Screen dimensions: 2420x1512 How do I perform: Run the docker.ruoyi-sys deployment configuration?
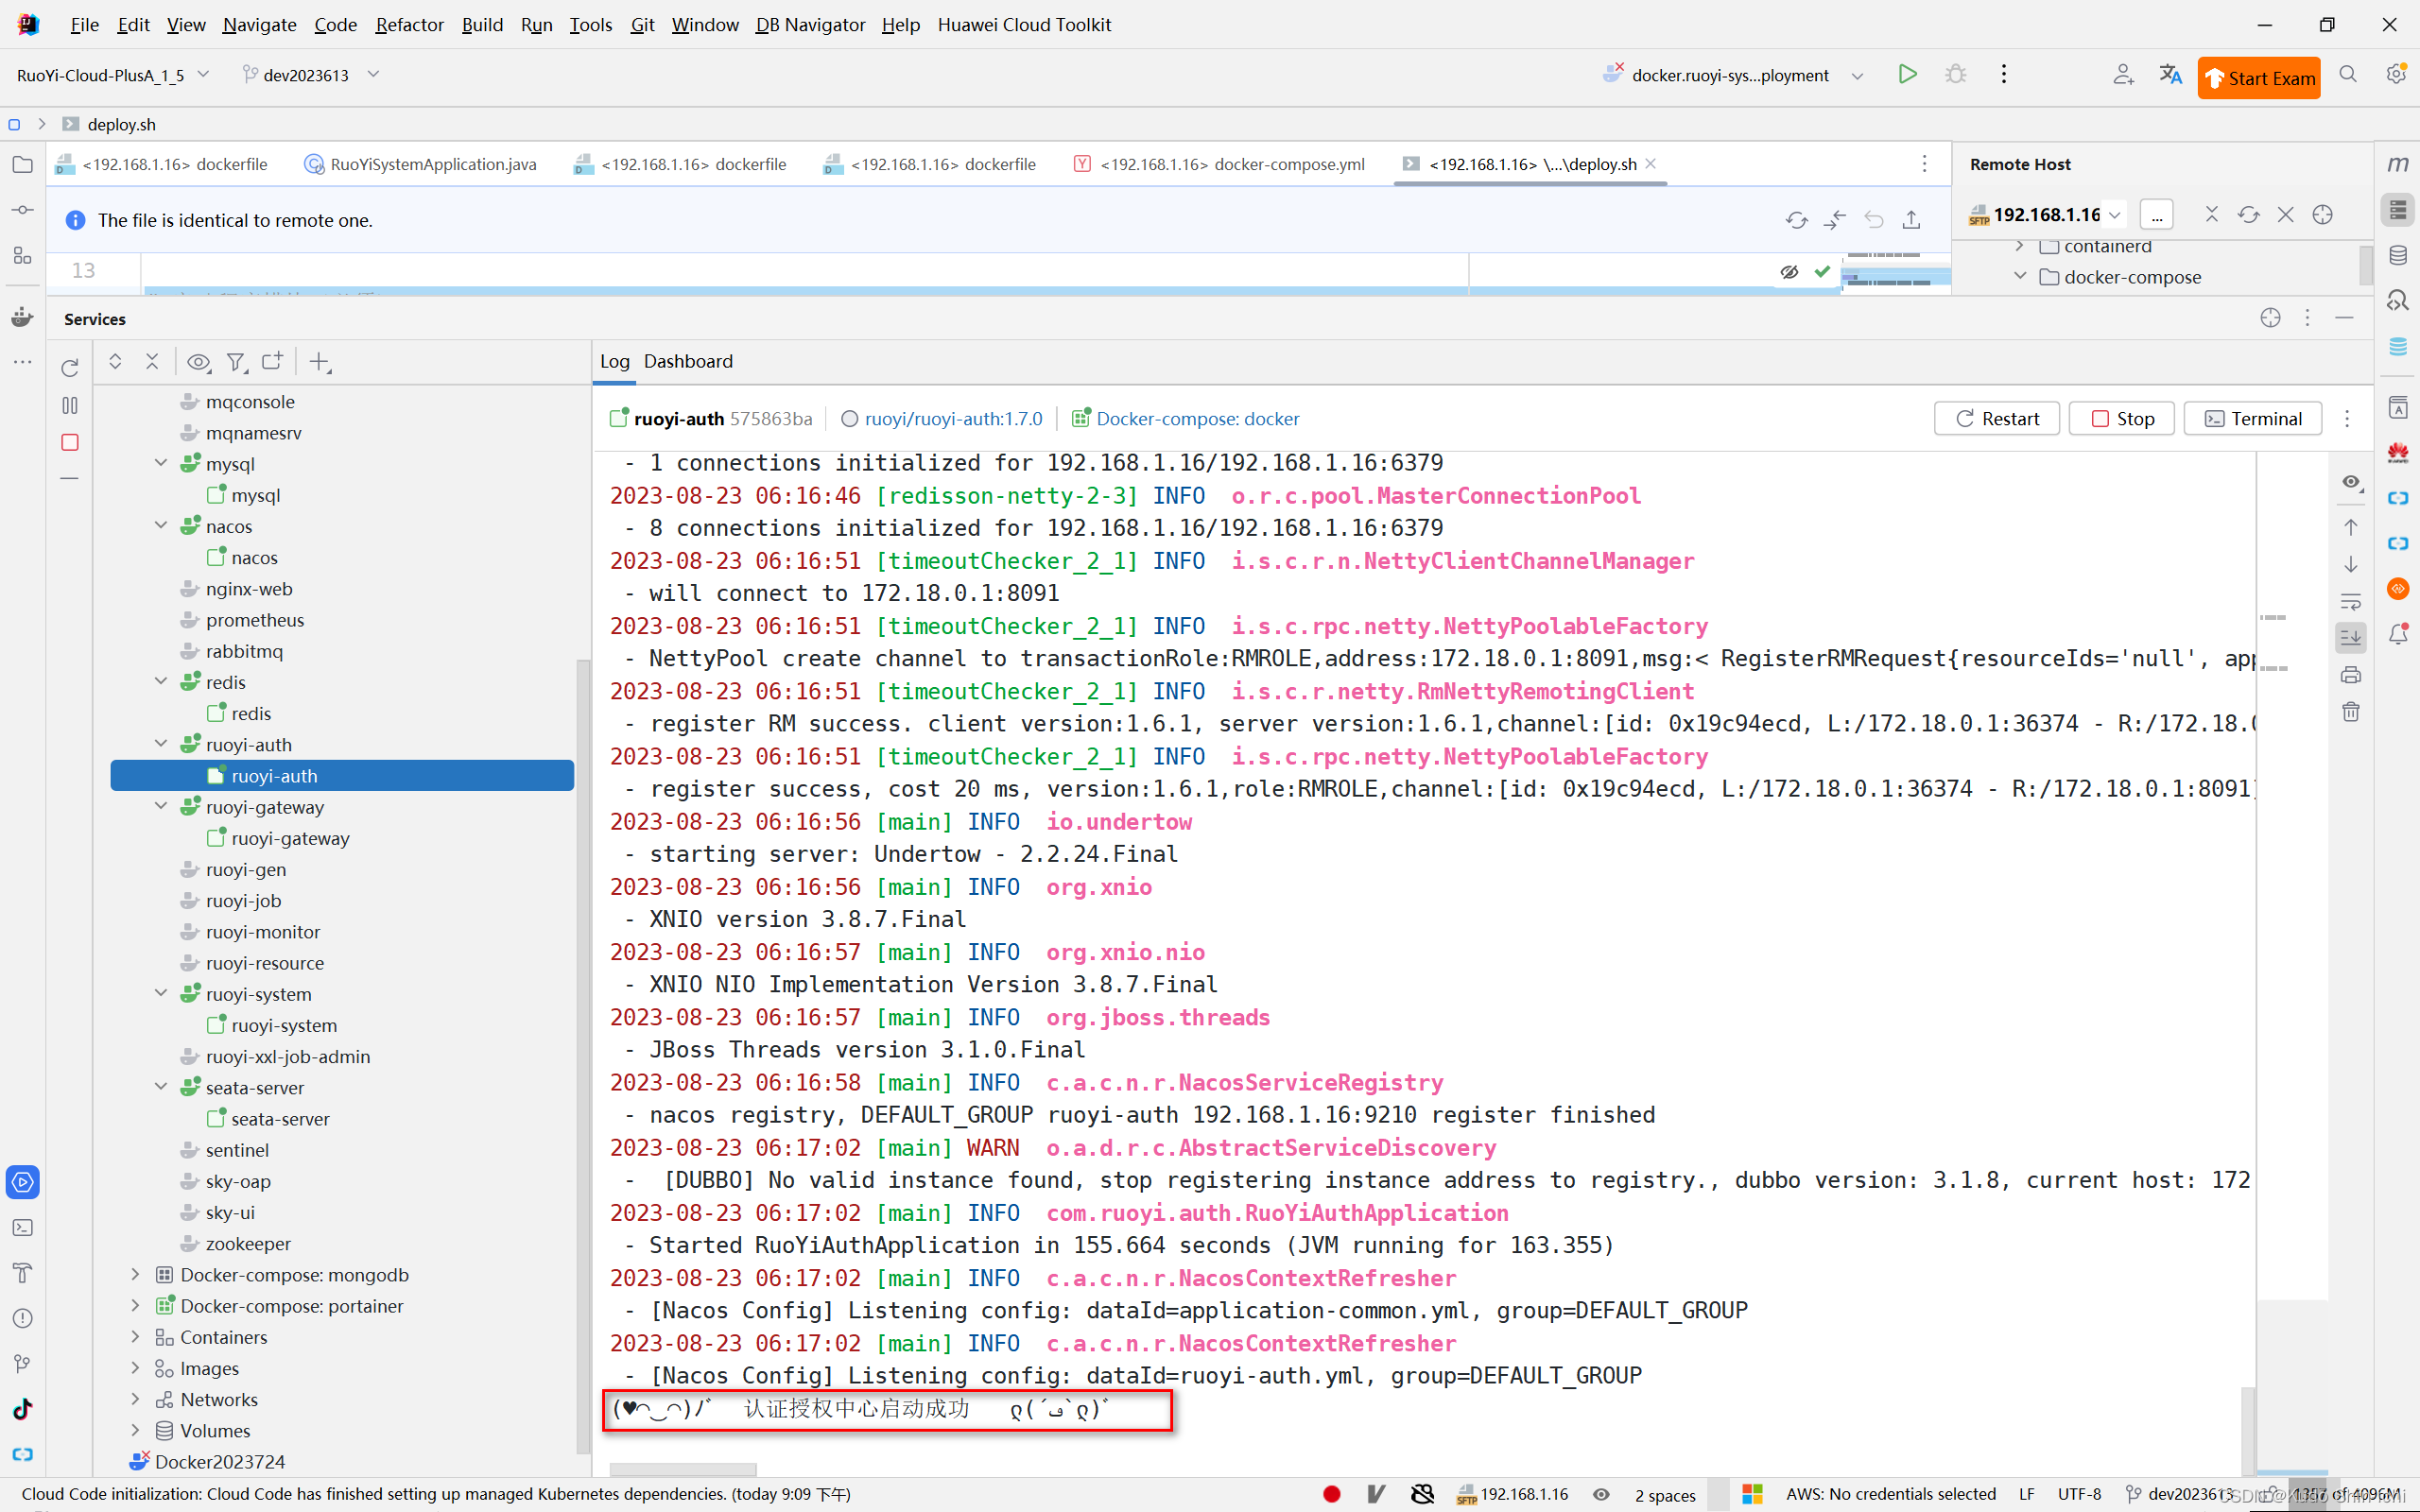[1907, 74]
